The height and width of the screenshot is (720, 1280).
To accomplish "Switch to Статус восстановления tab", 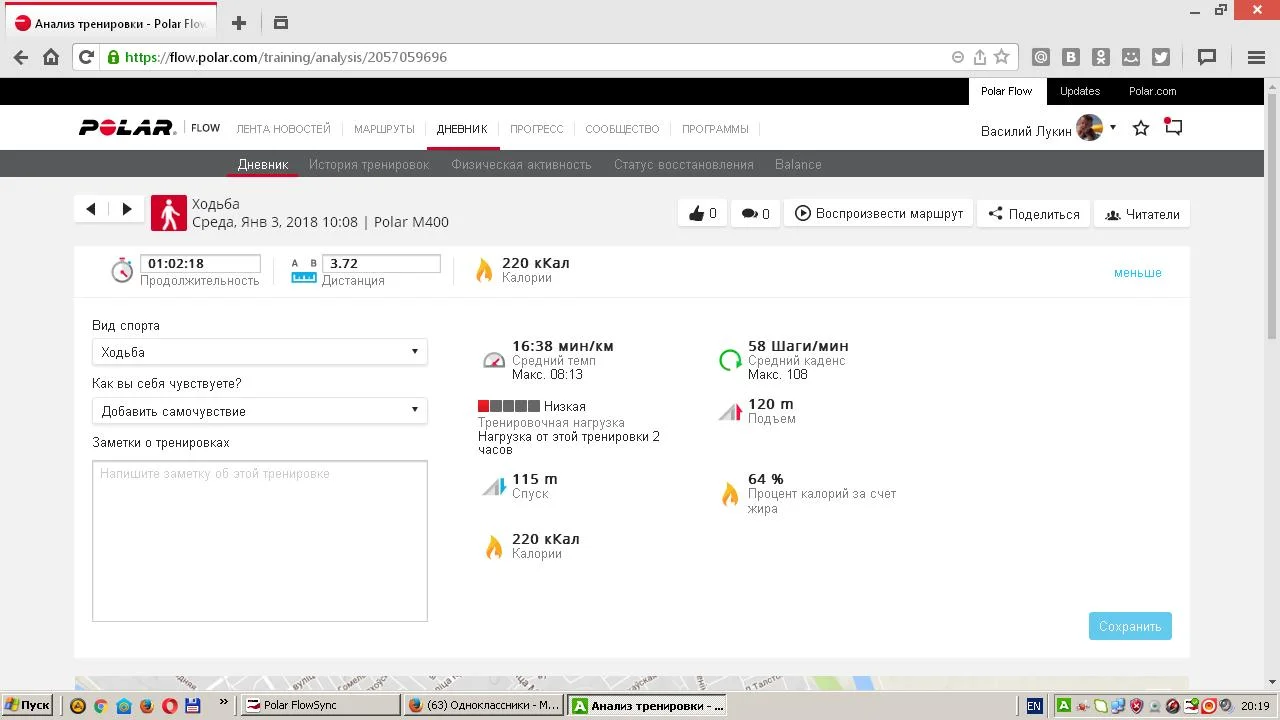I will [684, 164].
